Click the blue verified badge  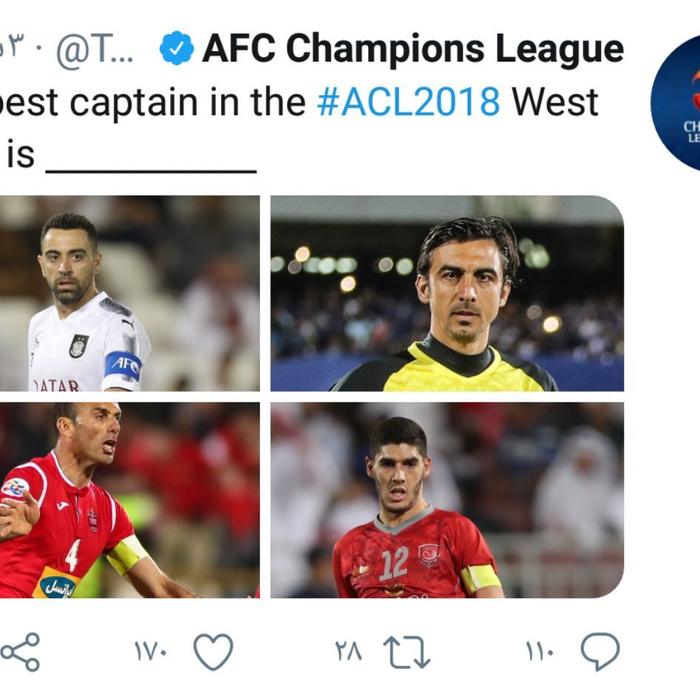tap(176, 48)
